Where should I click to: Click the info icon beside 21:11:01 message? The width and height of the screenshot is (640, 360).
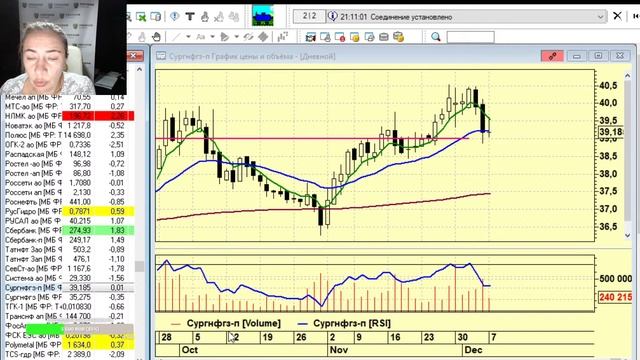[x=333, y=16]
